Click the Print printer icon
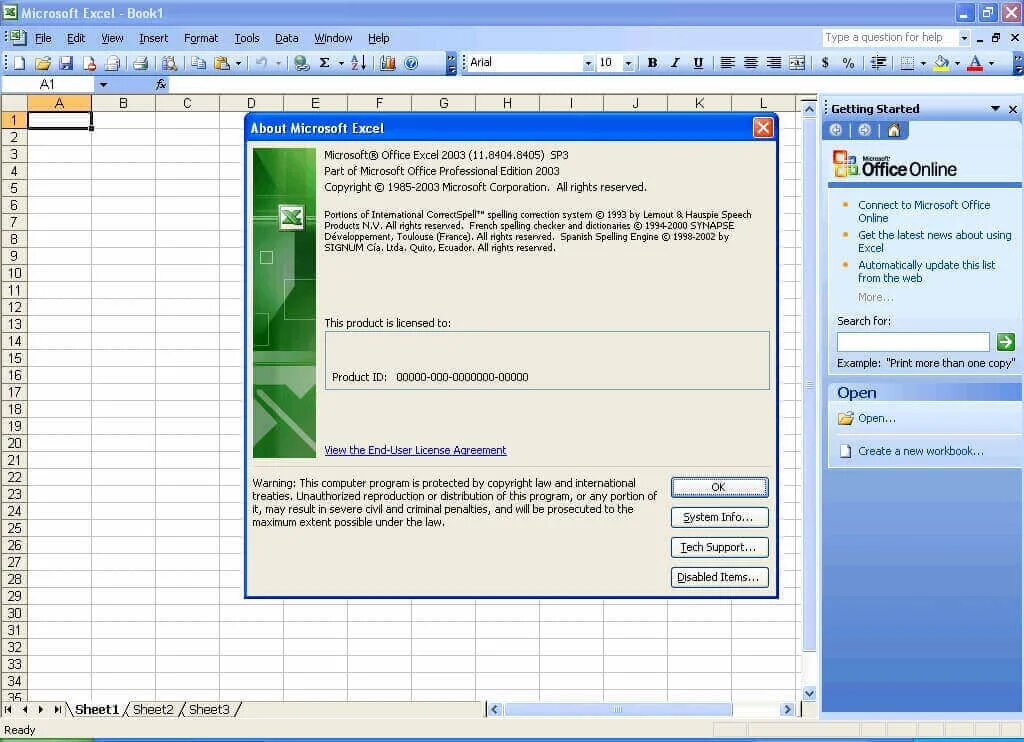 [140, 63]
